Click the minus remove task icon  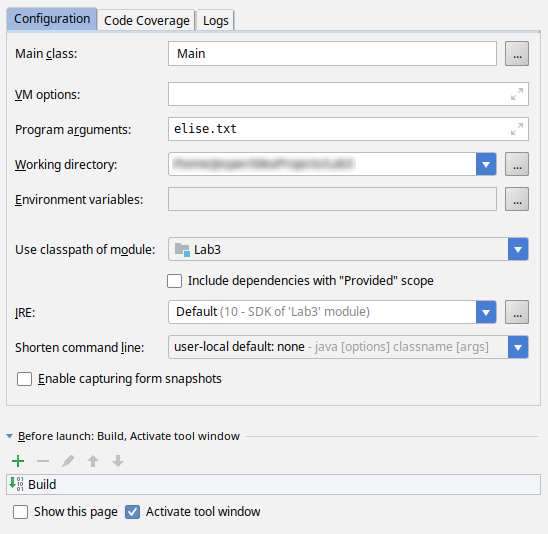coord(43,461)
